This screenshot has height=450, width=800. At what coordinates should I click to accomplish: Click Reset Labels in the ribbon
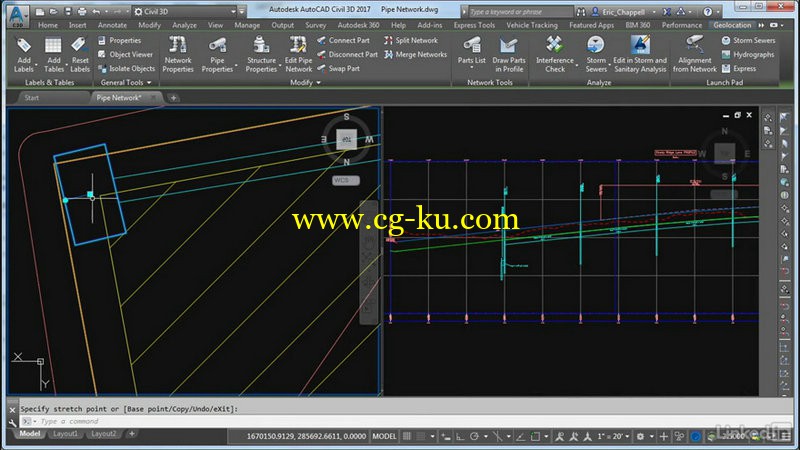pyautogui.click(x=80, y=55)
